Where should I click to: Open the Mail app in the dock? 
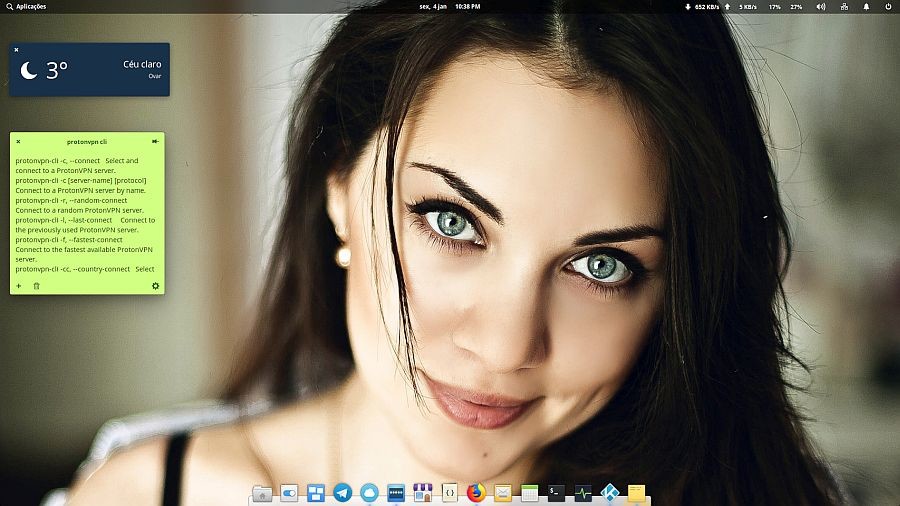coord(502,492)
